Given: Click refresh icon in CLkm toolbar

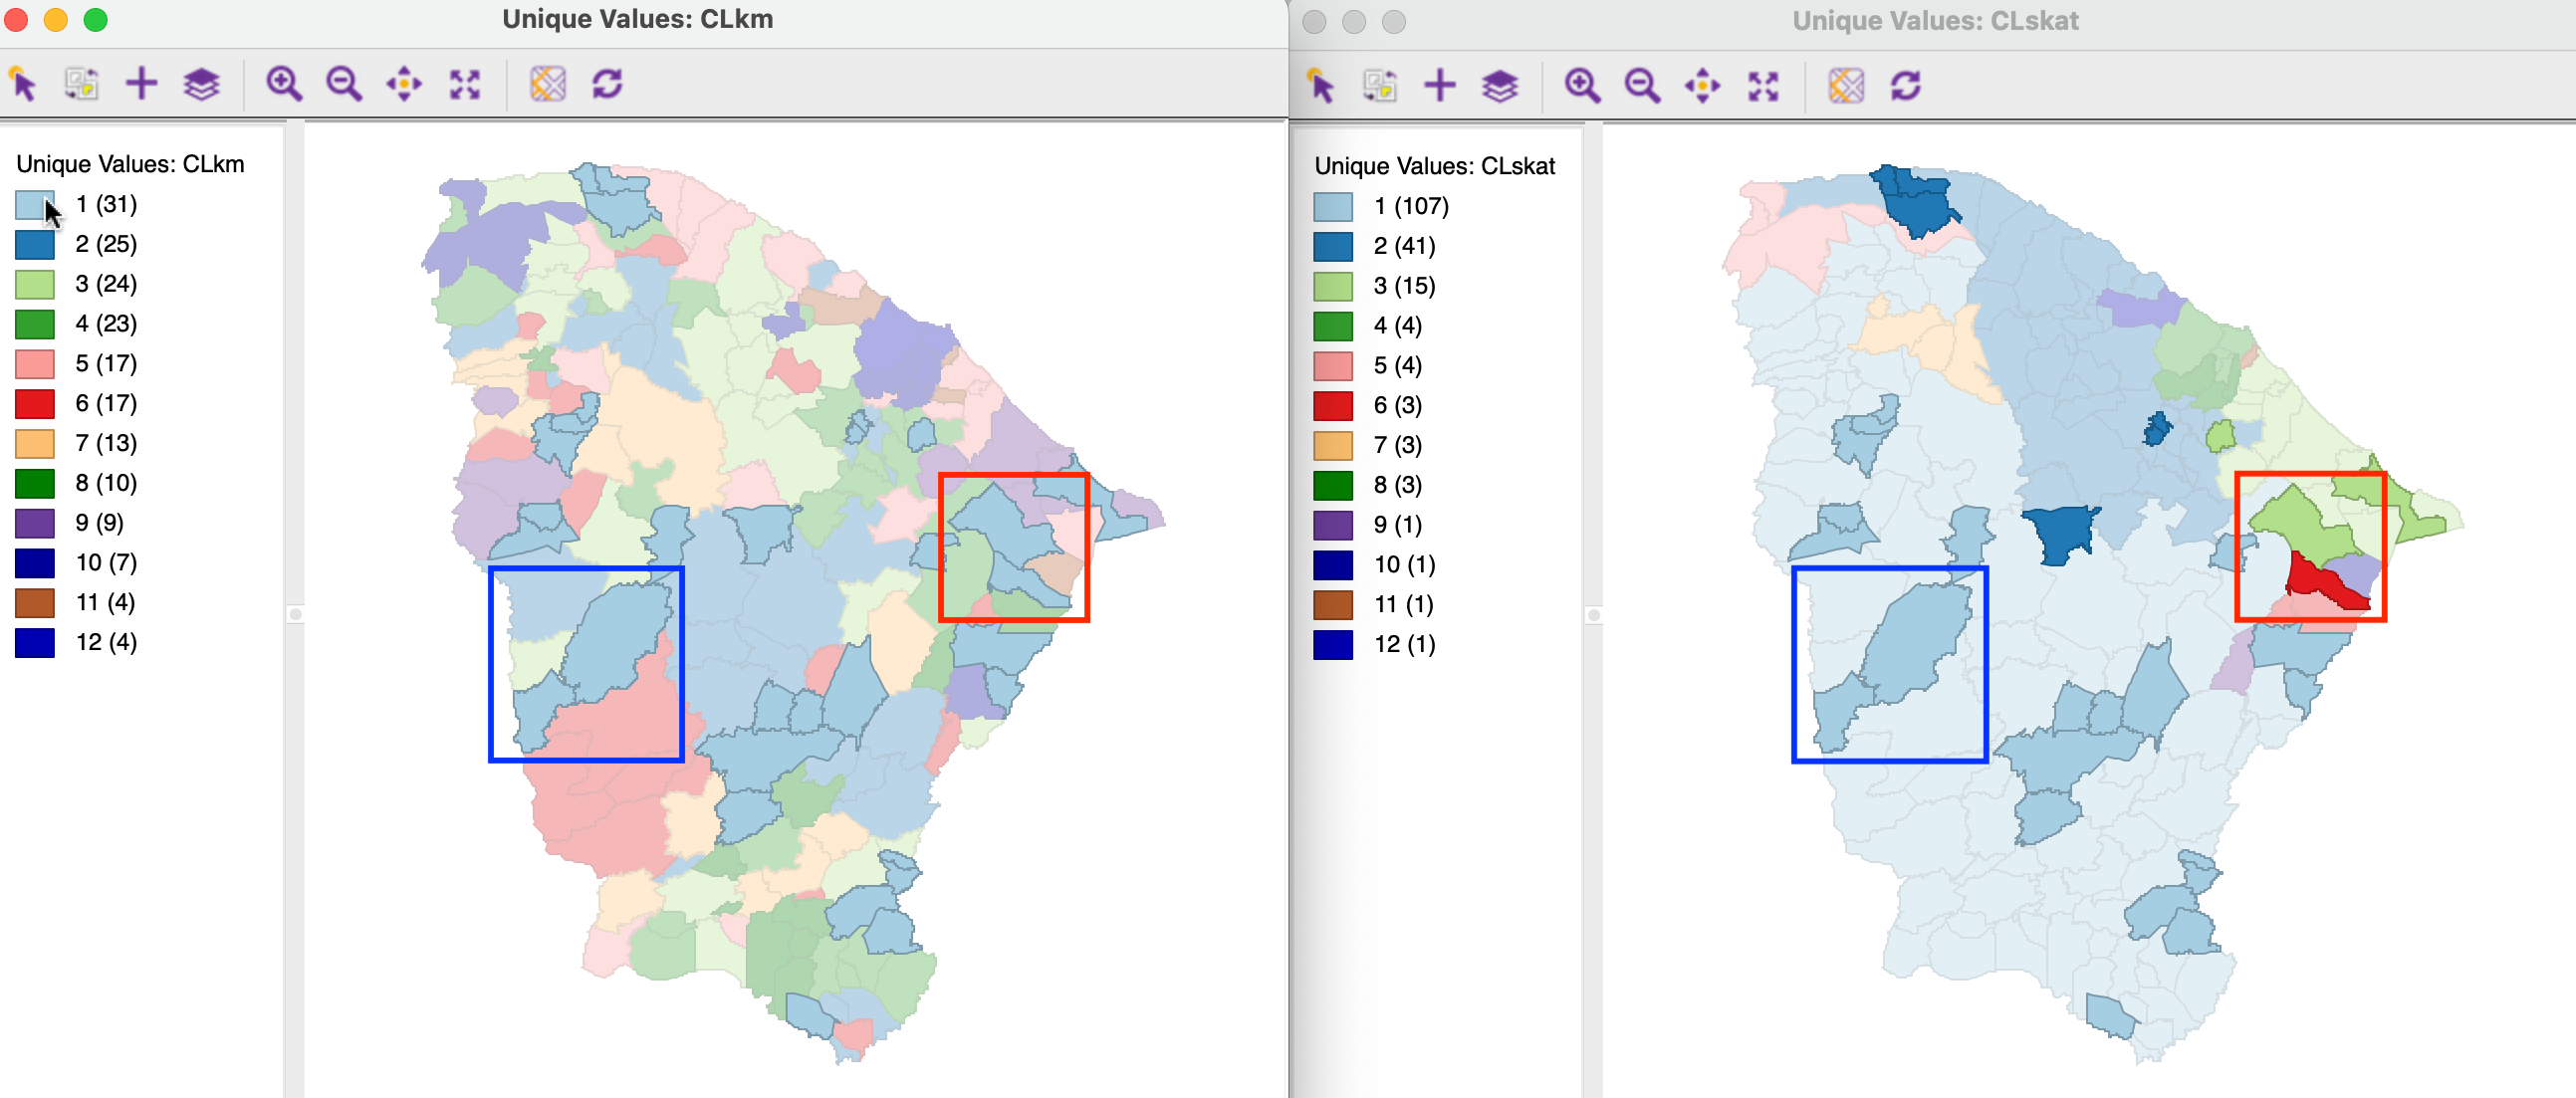Looking at the screenshot, I should pos(608,84).
